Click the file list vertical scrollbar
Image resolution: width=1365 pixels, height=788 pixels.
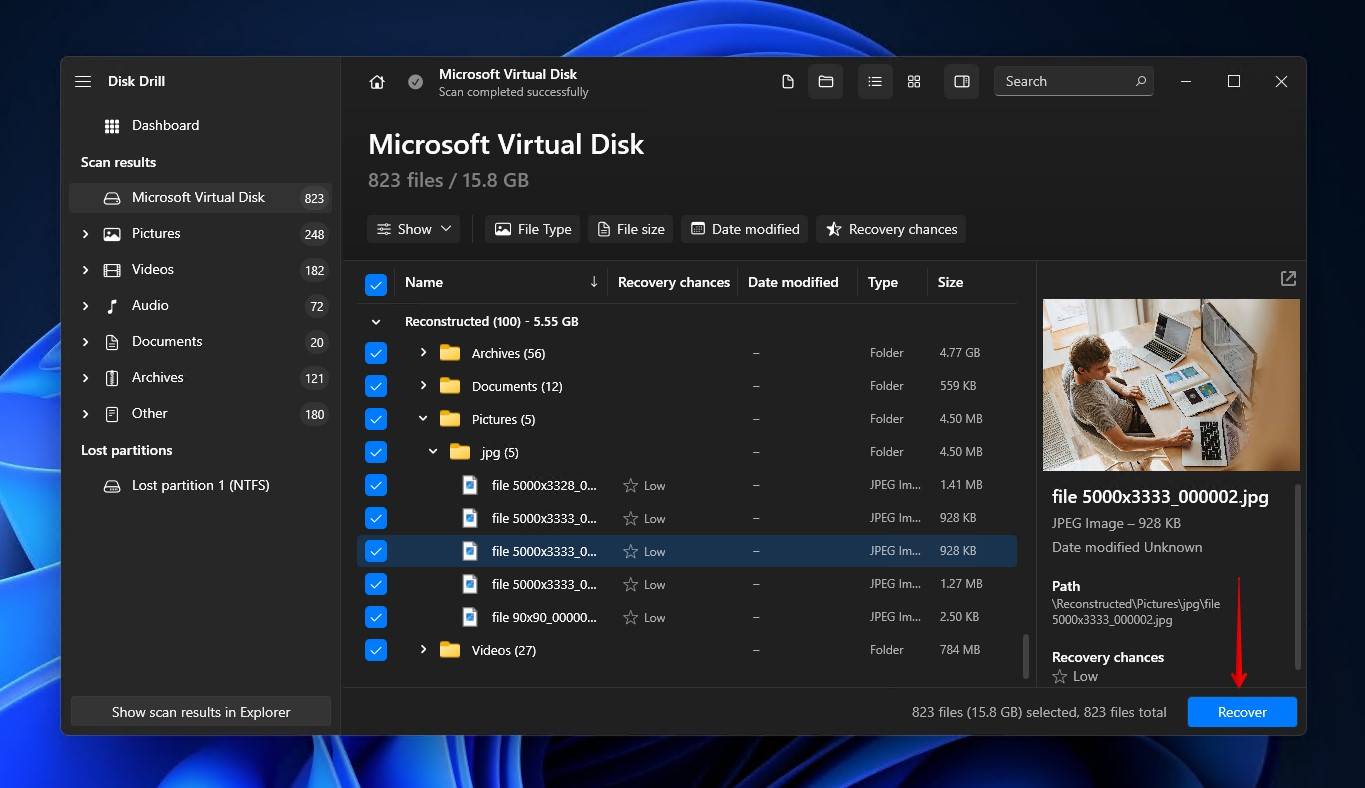(x=1025, y=656)
